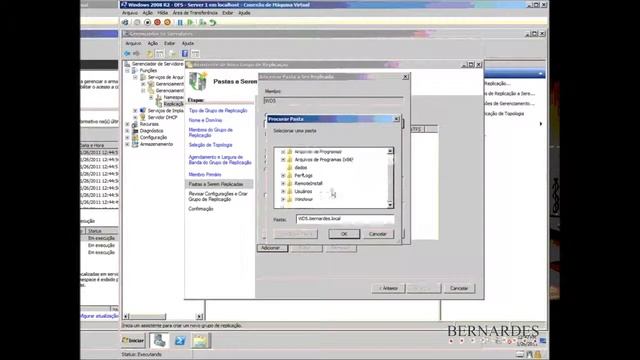
Task: Click the black circle stop icon in VM toolbar
Action: pos(147,22)
